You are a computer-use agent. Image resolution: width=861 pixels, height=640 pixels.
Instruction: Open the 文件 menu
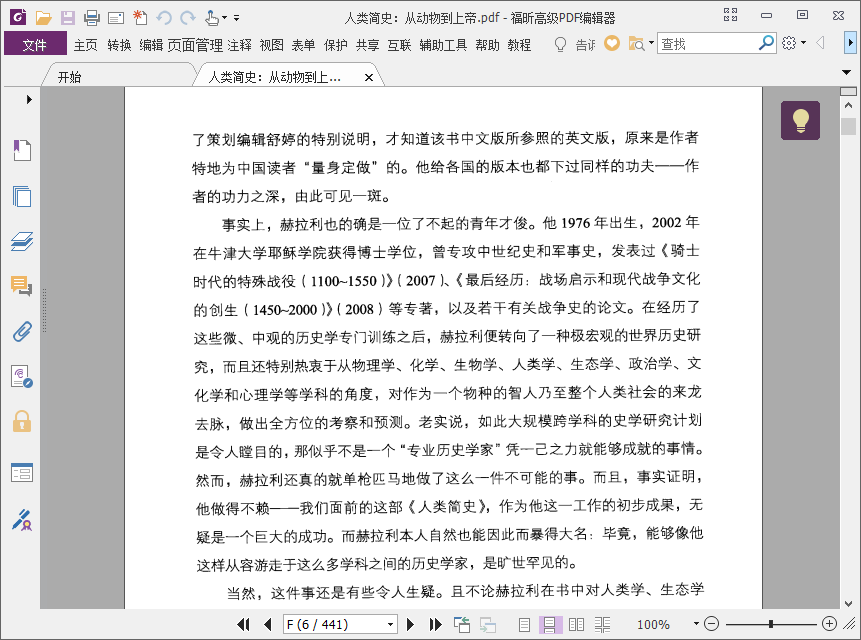[x=35, y=44]
